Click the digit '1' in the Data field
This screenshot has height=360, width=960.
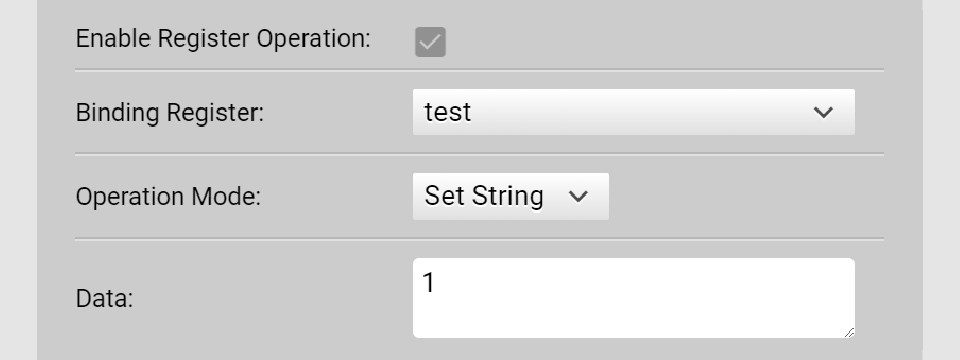(x=429, y=283)
